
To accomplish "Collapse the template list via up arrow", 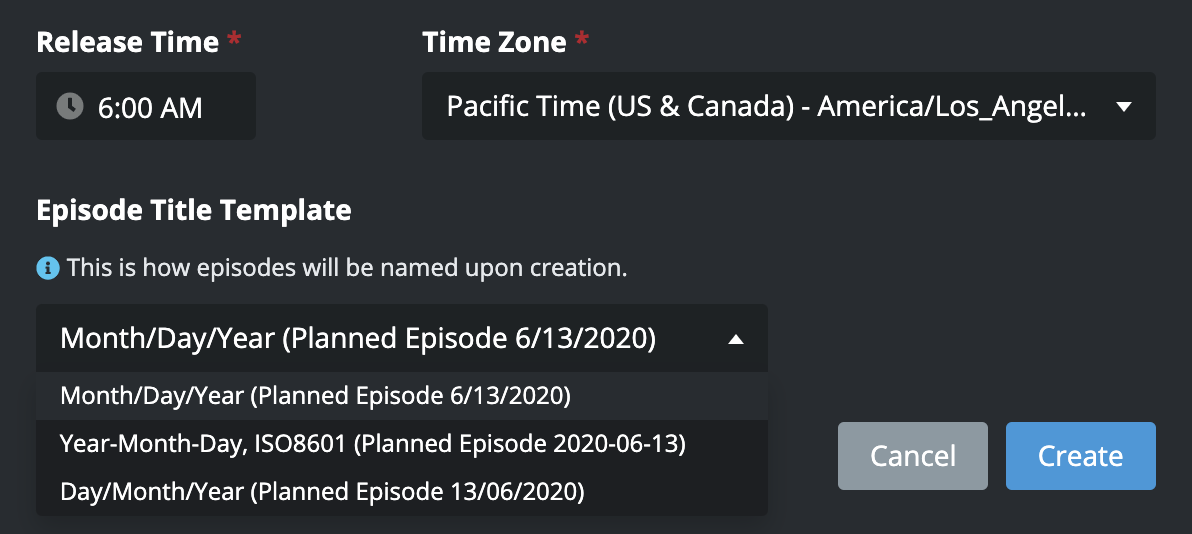I will click(x=736, y=340).
